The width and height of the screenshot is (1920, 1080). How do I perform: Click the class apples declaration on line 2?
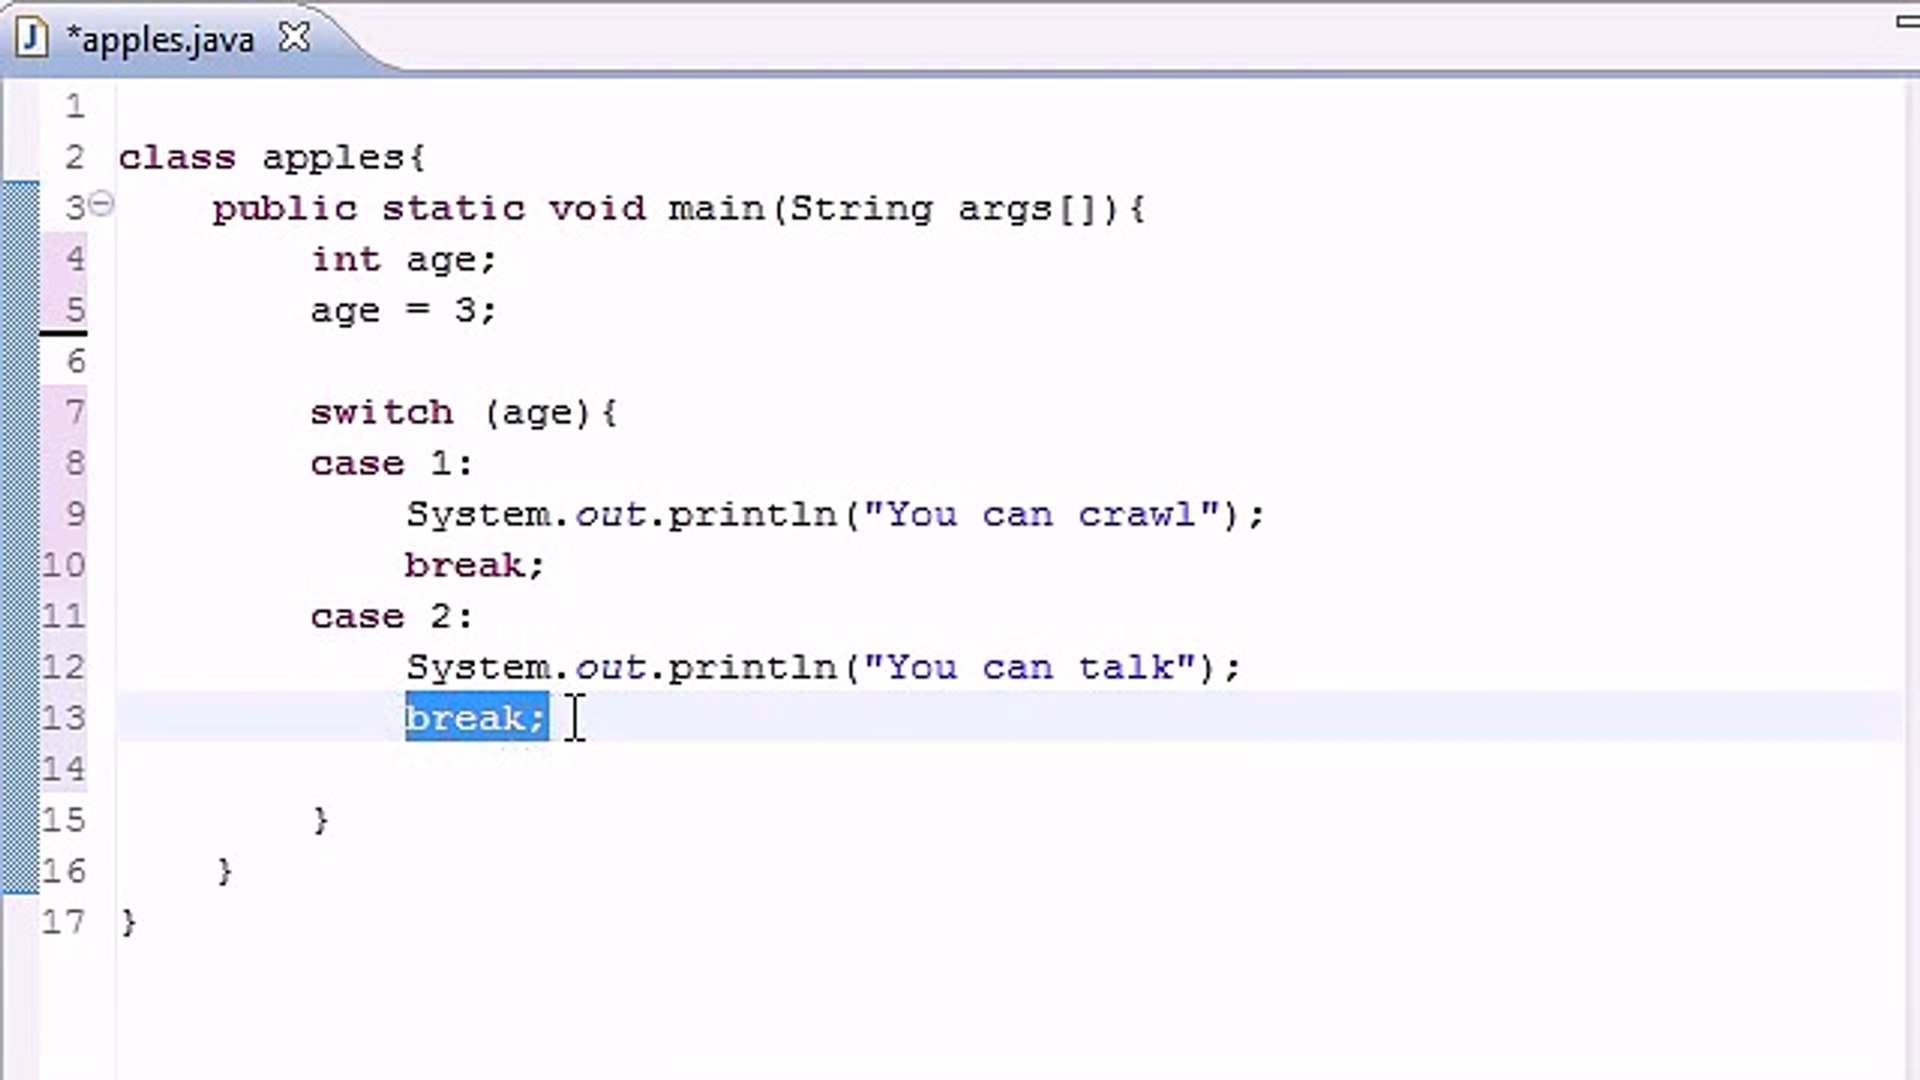[270, 157]
